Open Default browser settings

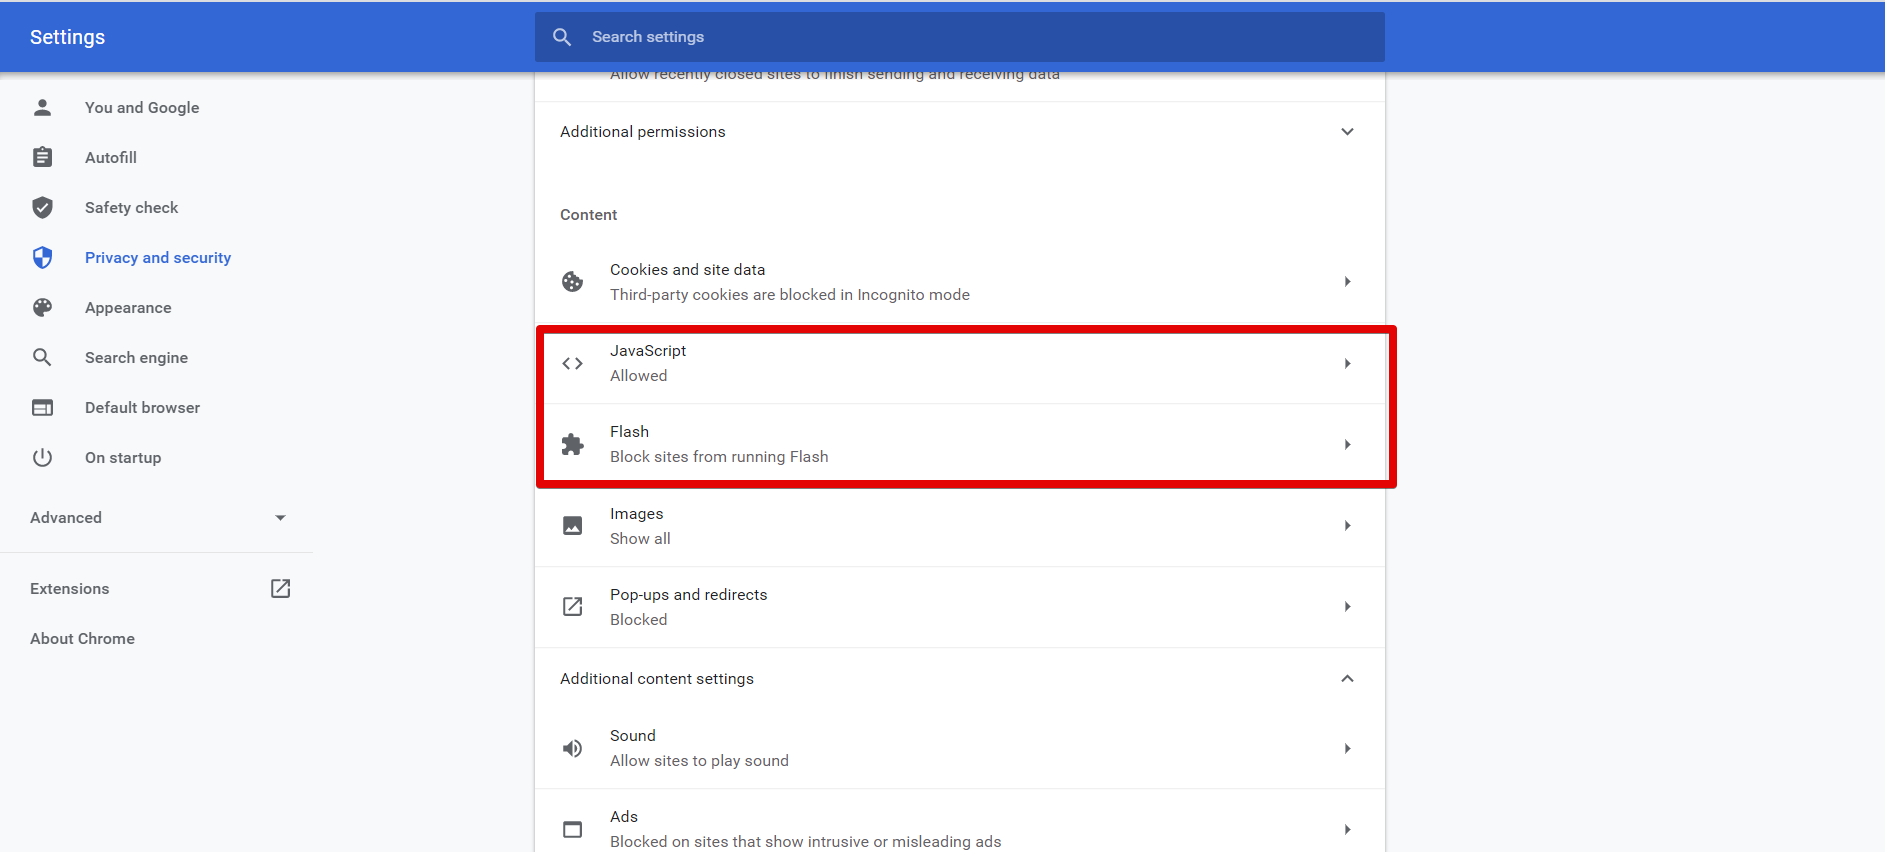click(142, 407)
